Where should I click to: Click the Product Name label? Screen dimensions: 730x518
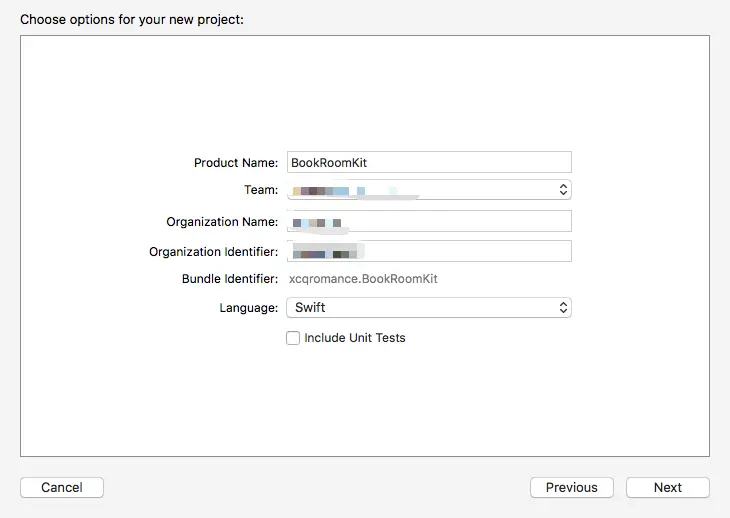(236, 162)
